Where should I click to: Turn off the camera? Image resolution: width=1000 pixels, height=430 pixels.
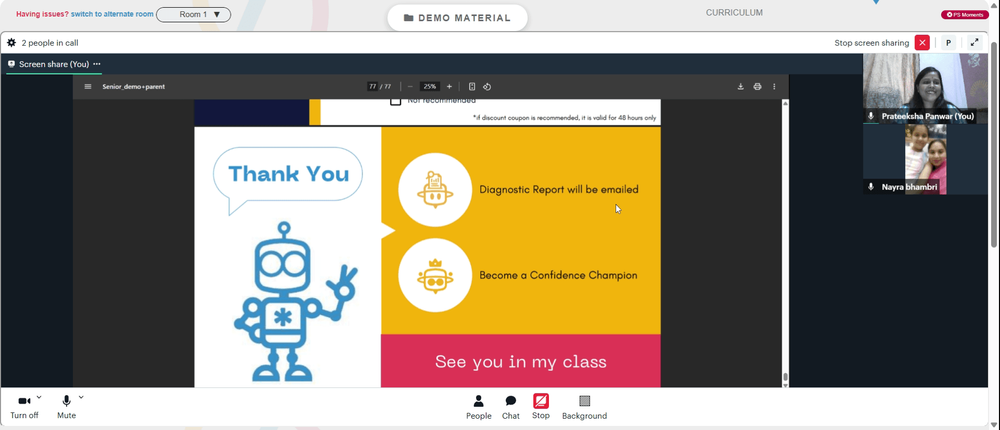click(x=24, y=406)
